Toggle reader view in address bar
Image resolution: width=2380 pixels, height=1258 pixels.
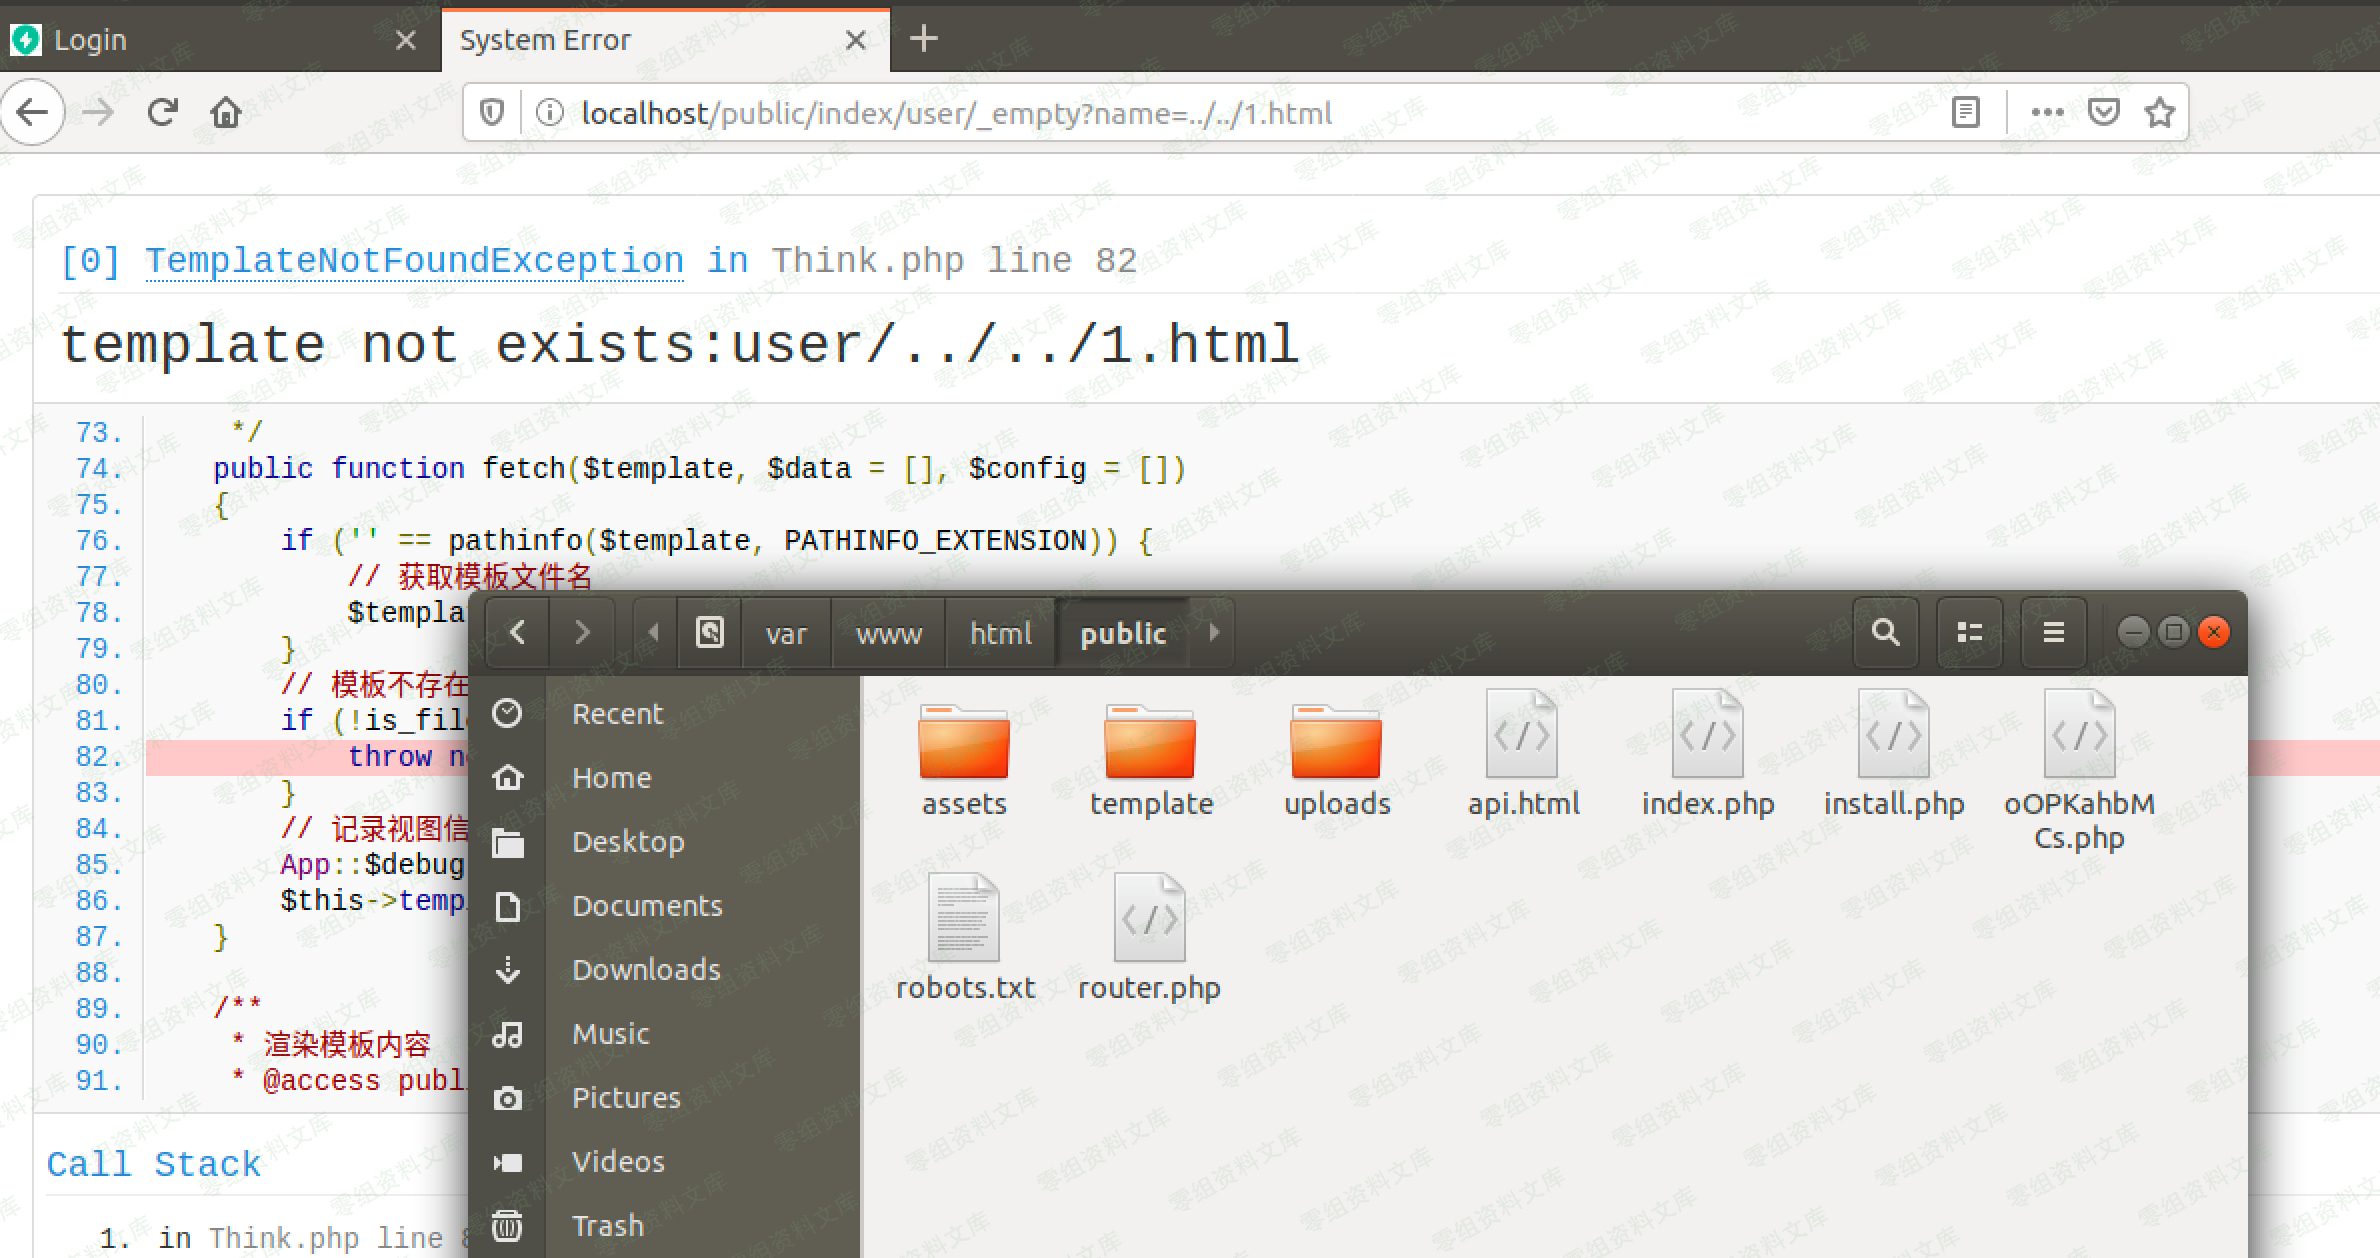[x=1965, y=112]
